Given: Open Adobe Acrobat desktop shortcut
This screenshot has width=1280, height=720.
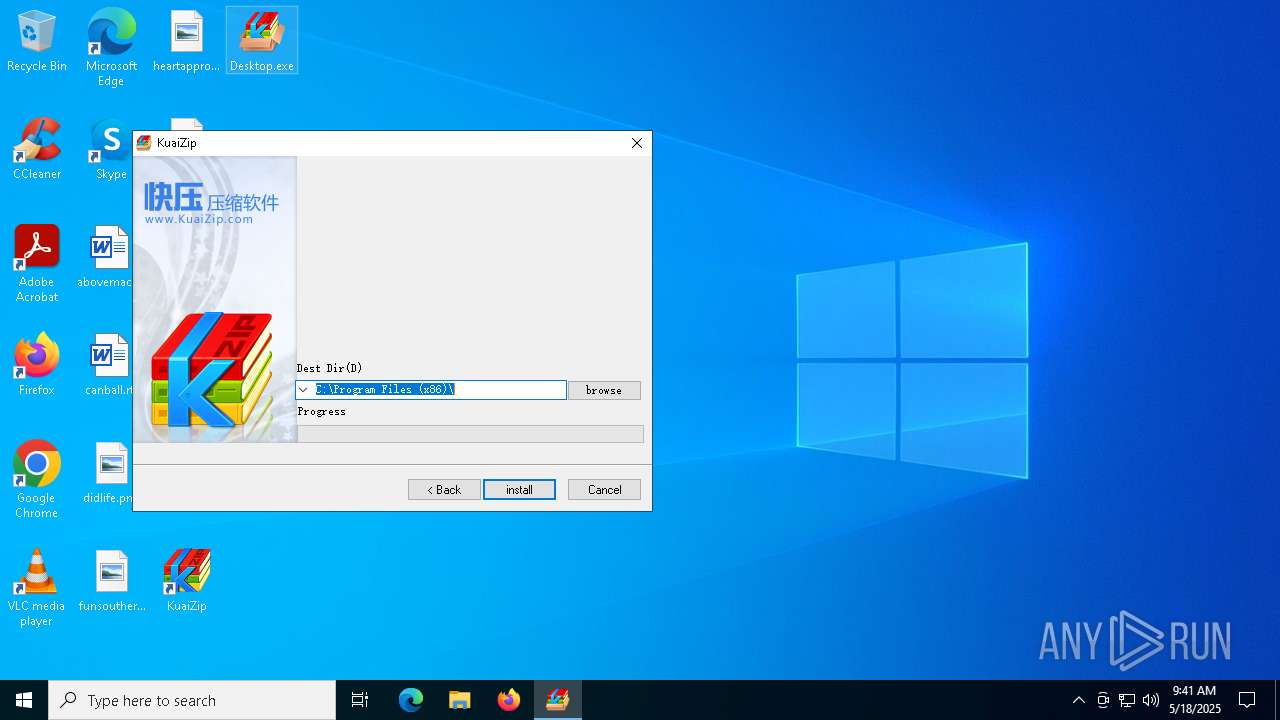Looking at the screenshot, I should (x=37, y=264).
